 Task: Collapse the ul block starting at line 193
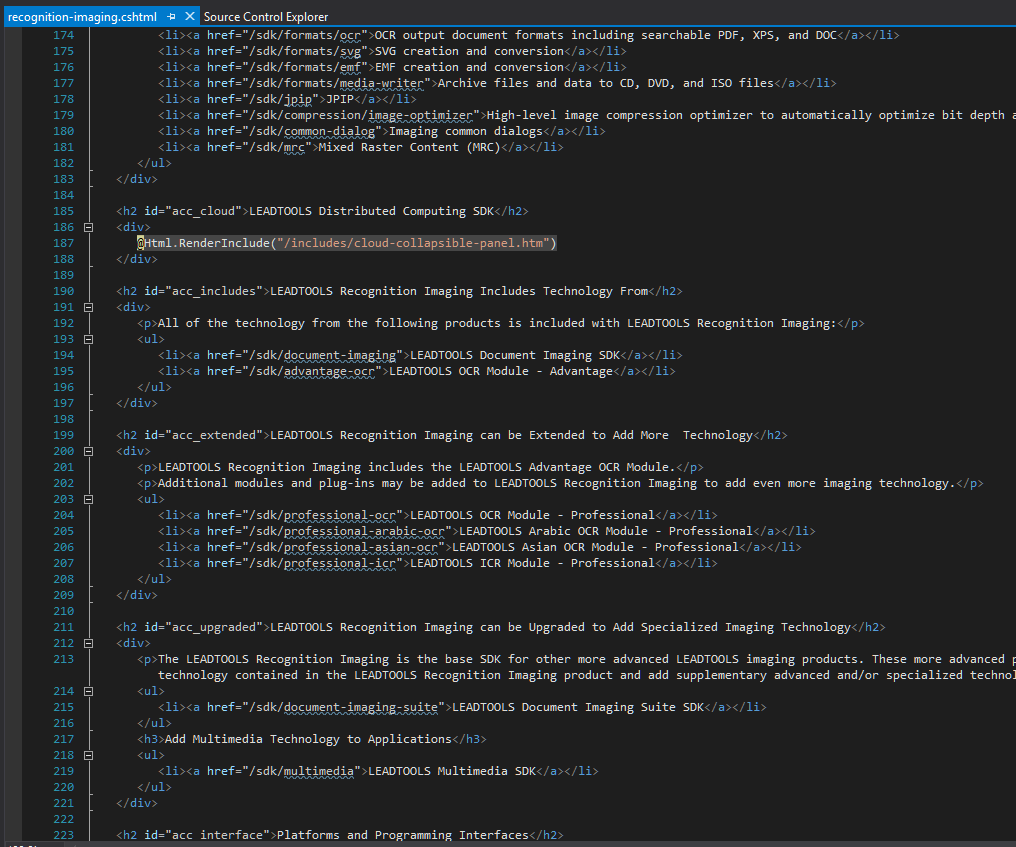tap(89, 339)
